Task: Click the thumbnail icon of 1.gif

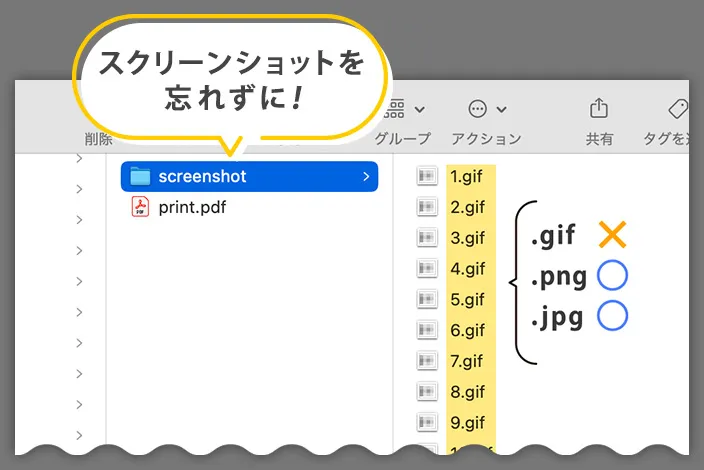Action: [x=427, y=176]
